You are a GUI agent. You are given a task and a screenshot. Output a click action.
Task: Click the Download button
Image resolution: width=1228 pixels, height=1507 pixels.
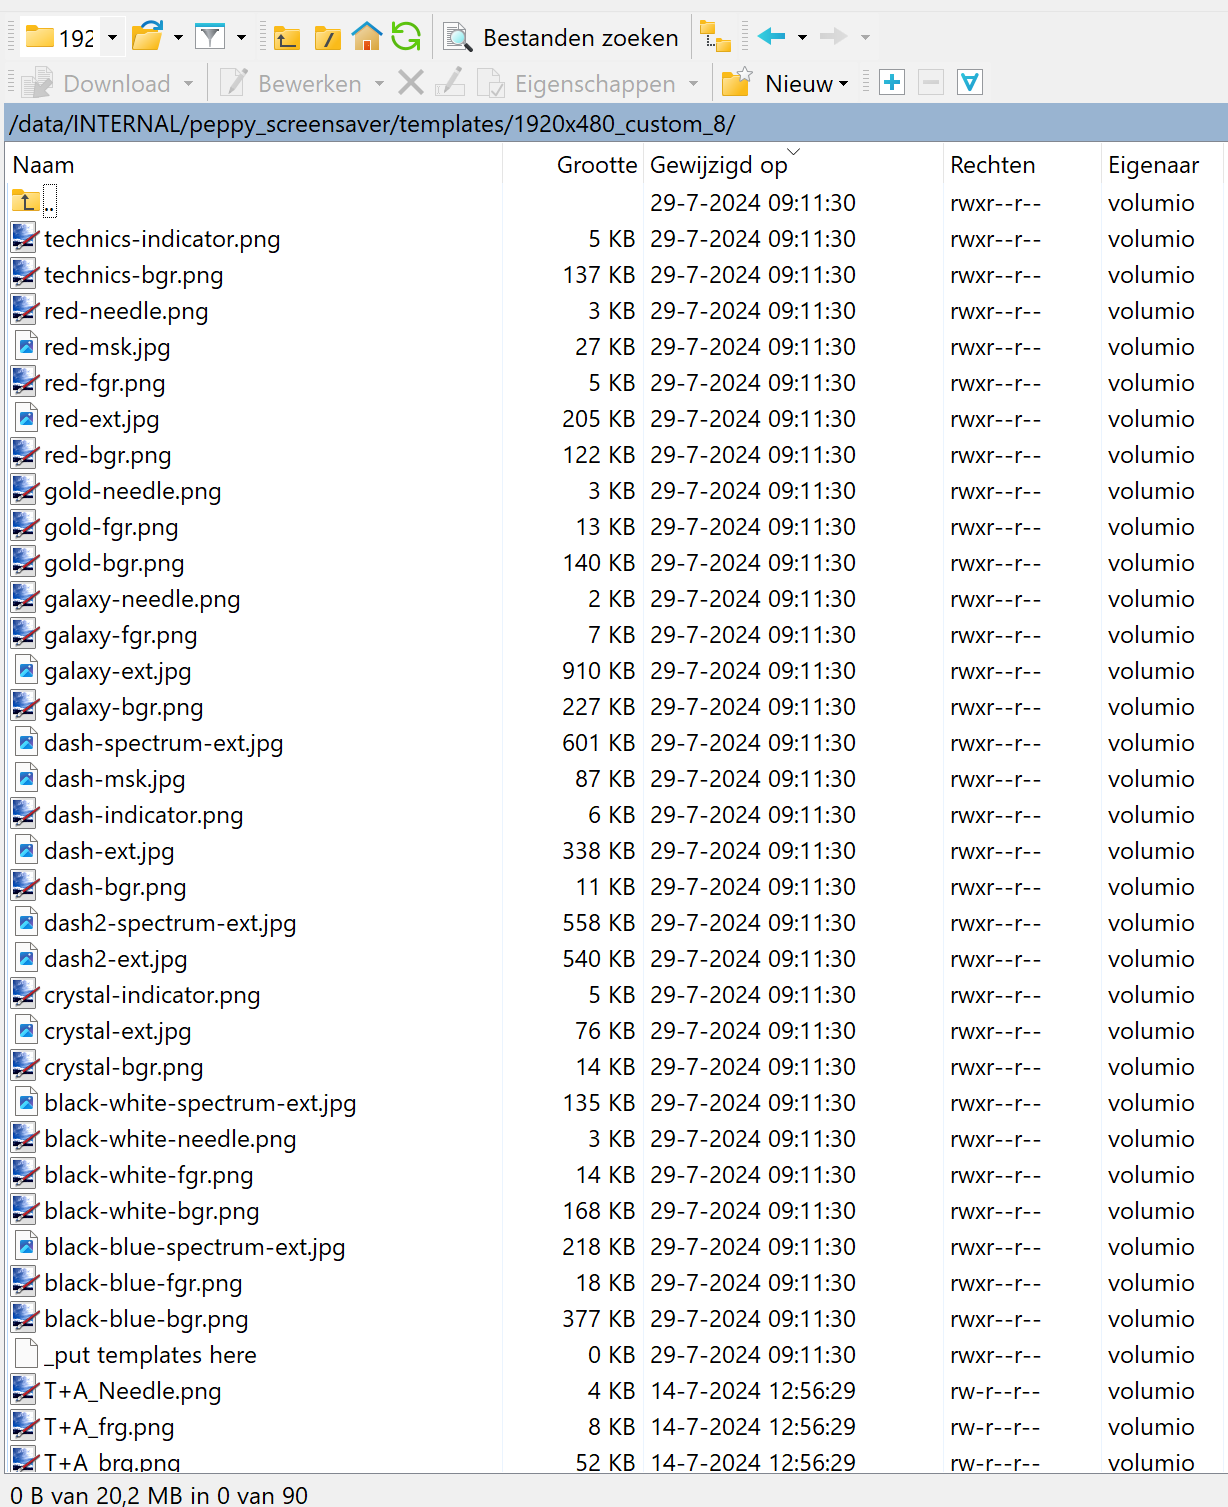97,83
